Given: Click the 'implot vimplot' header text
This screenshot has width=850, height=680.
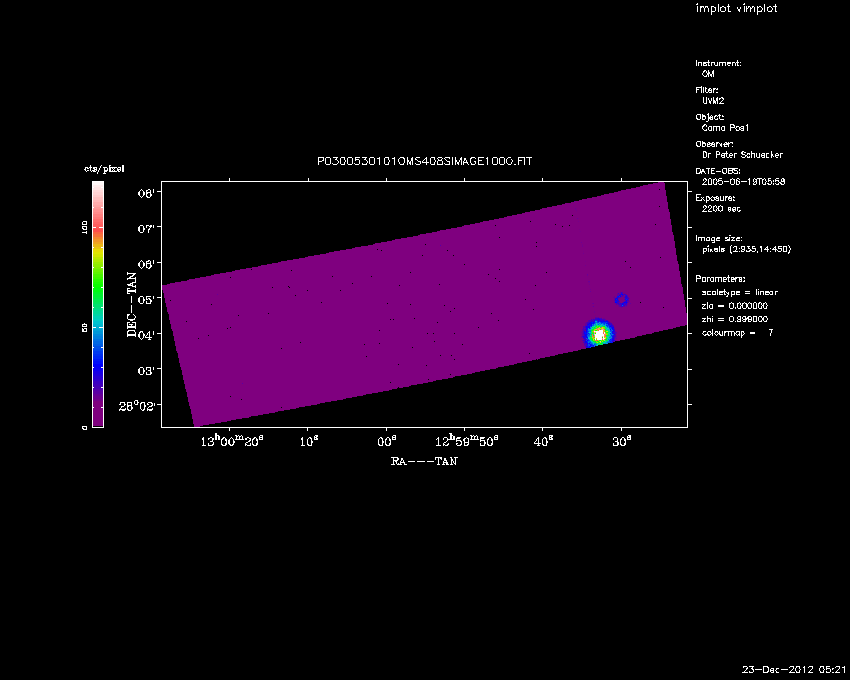Looking at the screenshot, I should [x=736, y=8].
